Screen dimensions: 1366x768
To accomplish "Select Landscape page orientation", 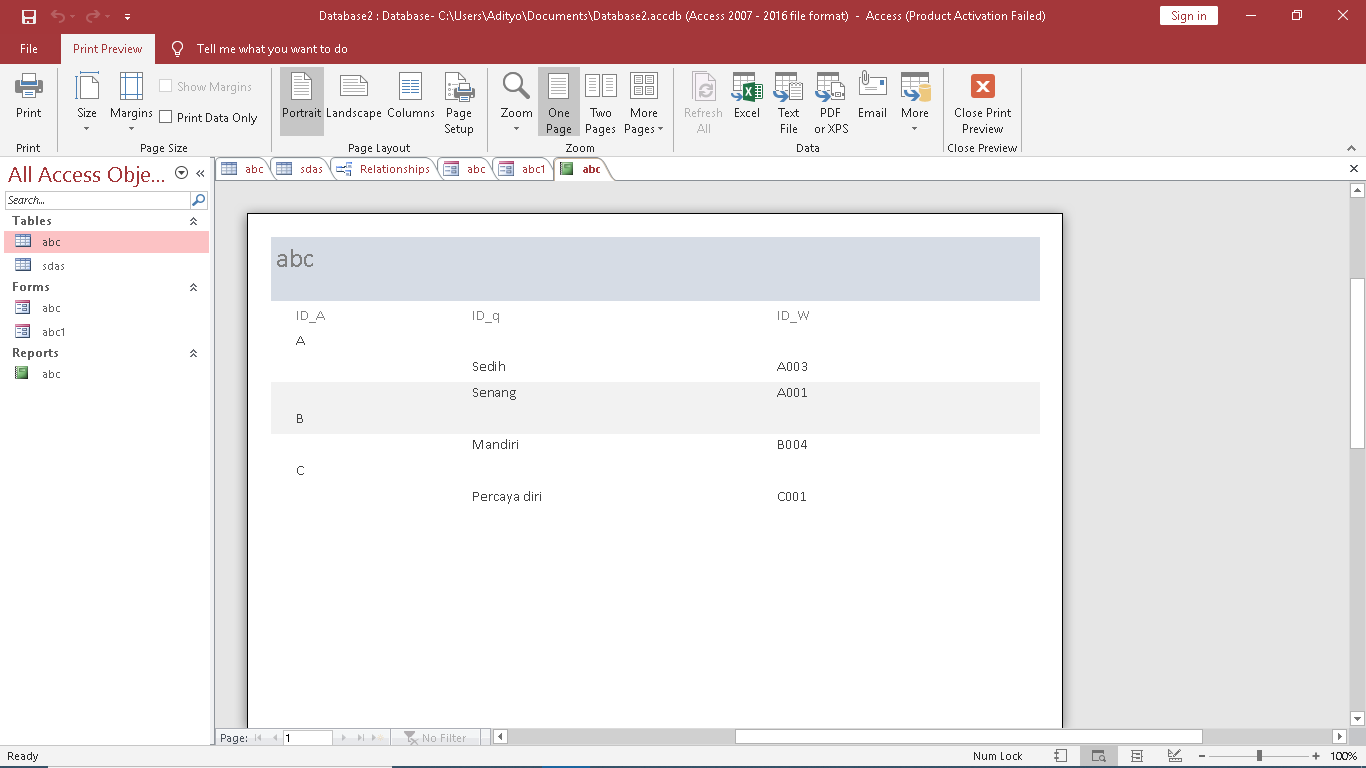I will pyautogui.click(x=353, y=96).
